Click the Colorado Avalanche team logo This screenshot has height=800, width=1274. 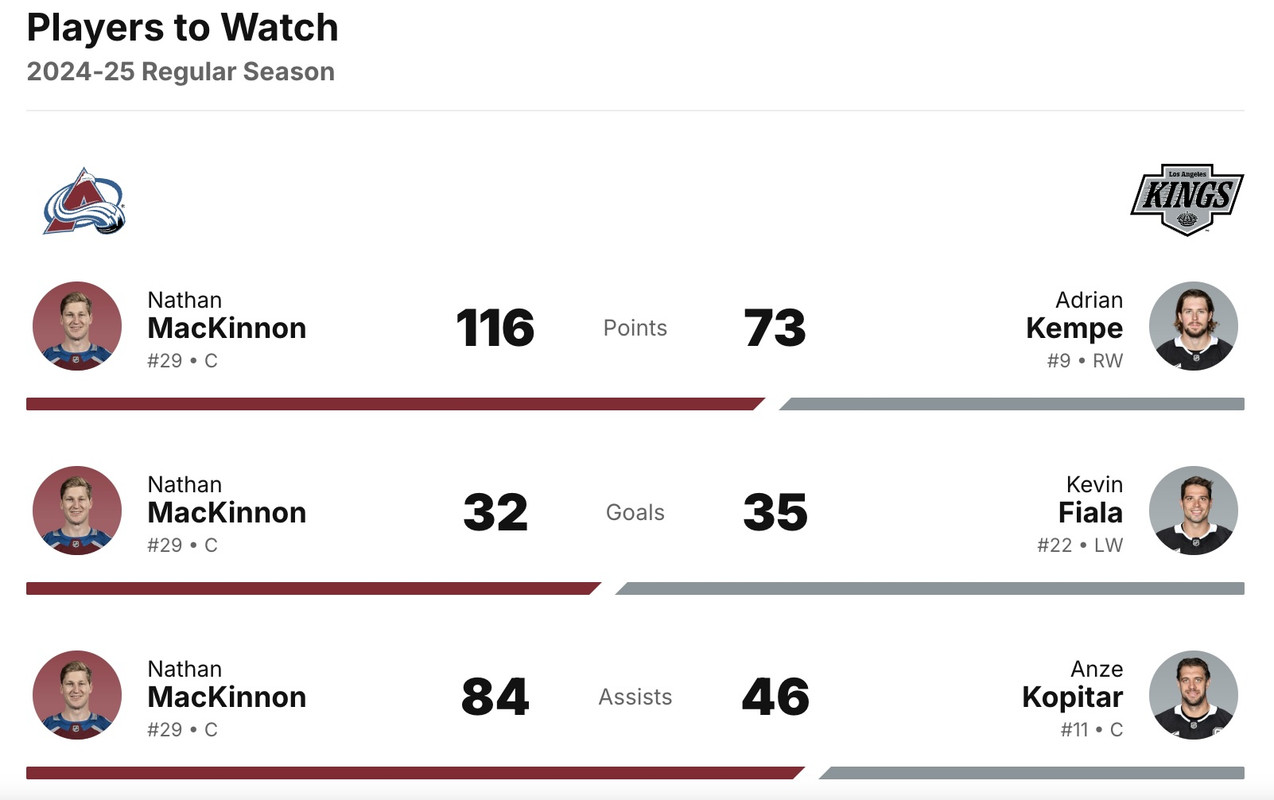(84, 201)
